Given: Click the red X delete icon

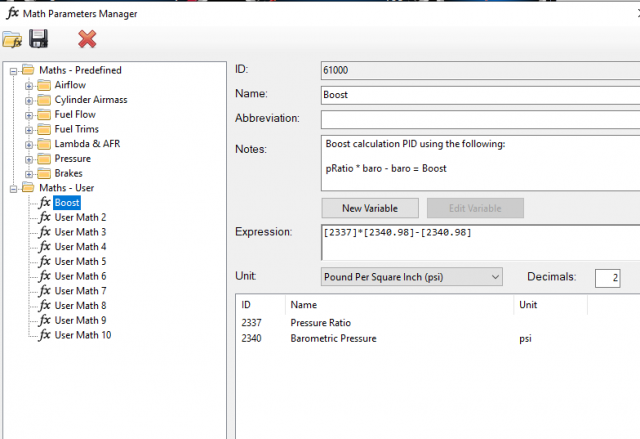Looking at the screenshot, I should coord(87,39).
